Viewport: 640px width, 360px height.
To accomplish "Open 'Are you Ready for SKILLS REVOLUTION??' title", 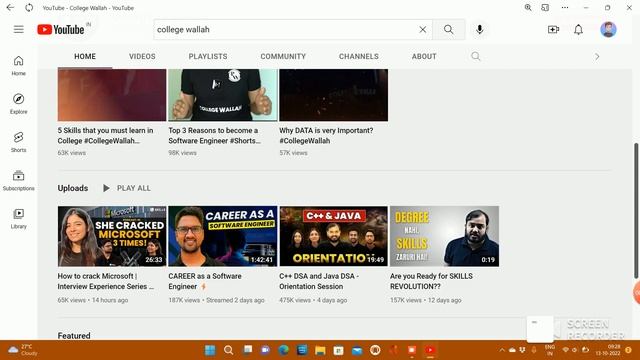I will click(431, 281).
